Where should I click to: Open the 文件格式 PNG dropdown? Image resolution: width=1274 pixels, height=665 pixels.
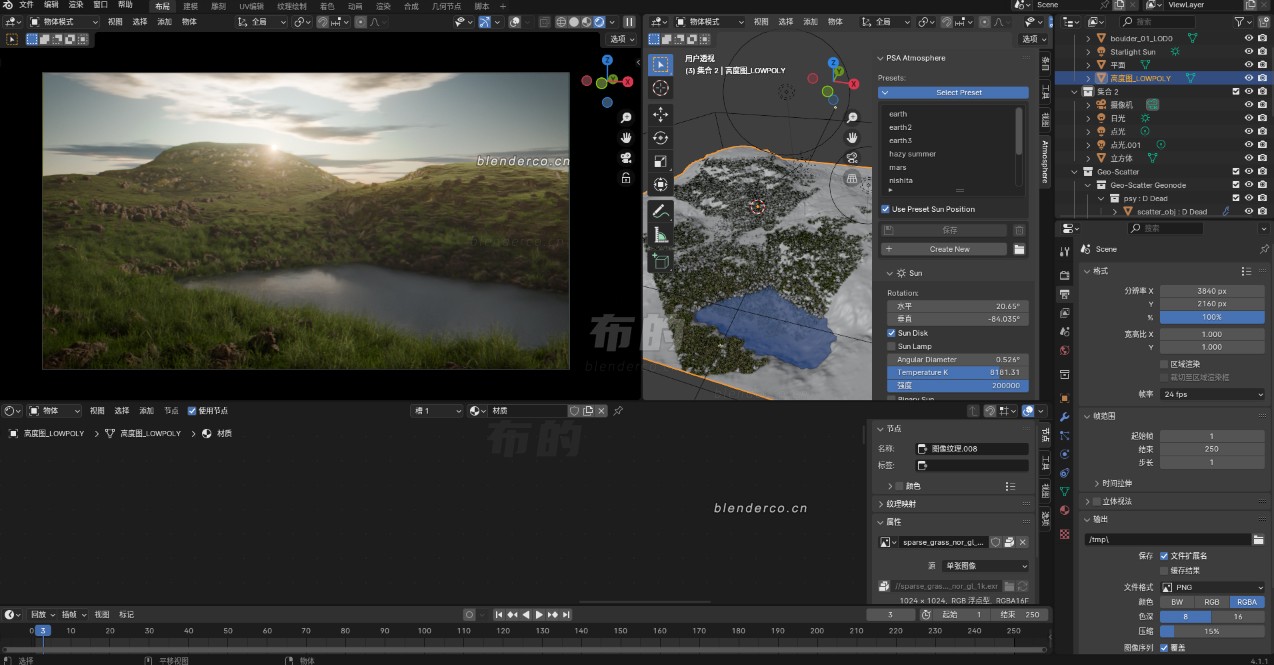click(x=1212, y=587)
